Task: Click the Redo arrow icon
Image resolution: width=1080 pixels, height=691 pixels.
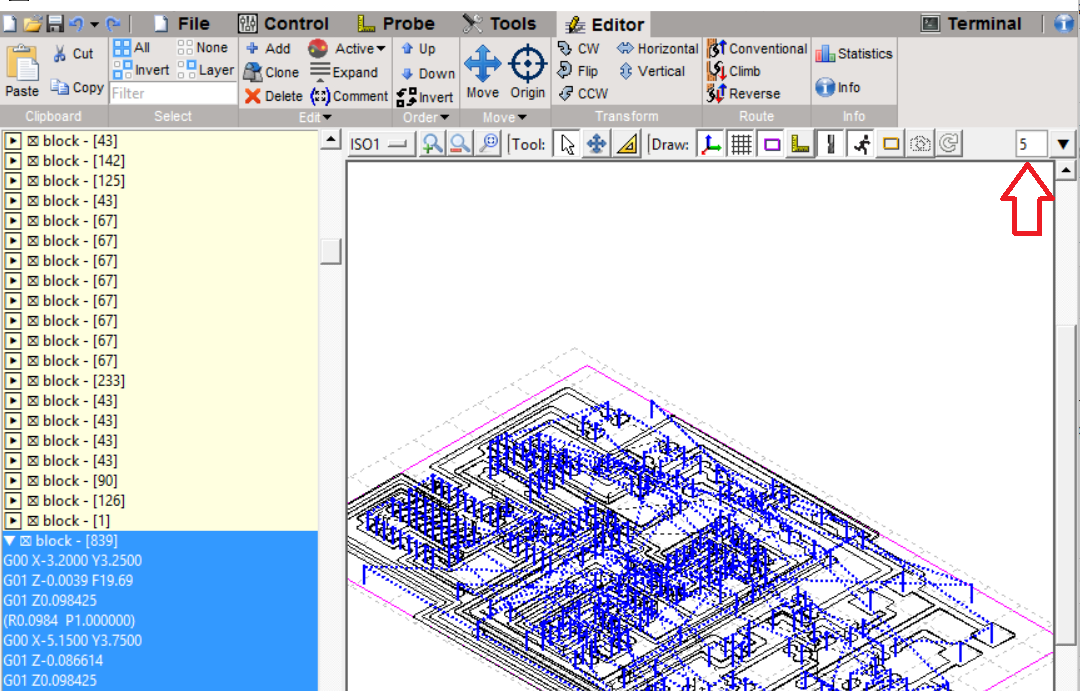Action: 113,24
